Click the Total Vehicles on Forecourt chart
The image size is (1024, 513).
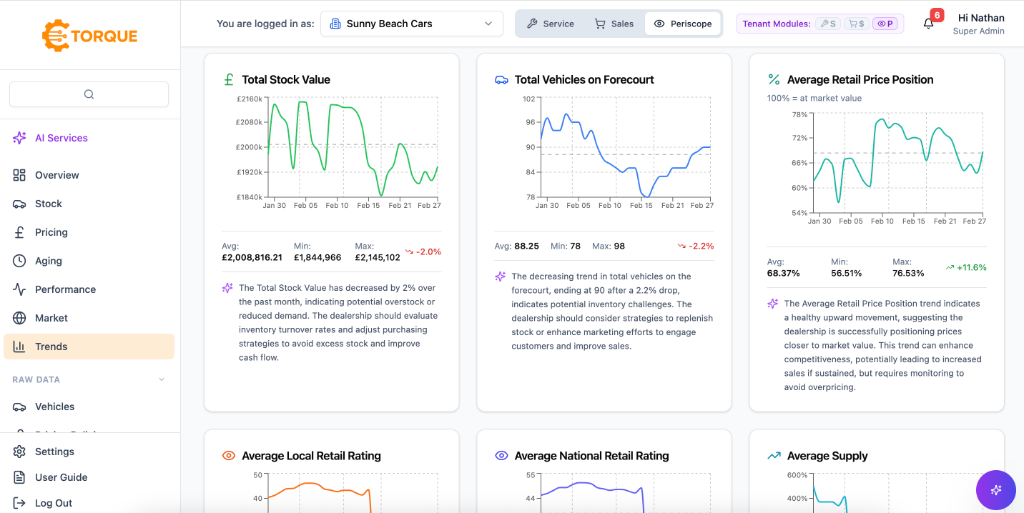tap(626, 148)
